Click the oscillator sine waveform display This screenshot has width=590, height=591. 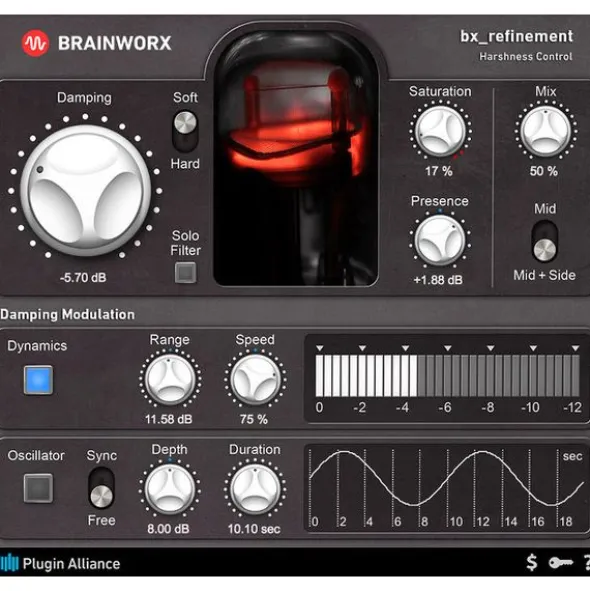tap(446, 488)
